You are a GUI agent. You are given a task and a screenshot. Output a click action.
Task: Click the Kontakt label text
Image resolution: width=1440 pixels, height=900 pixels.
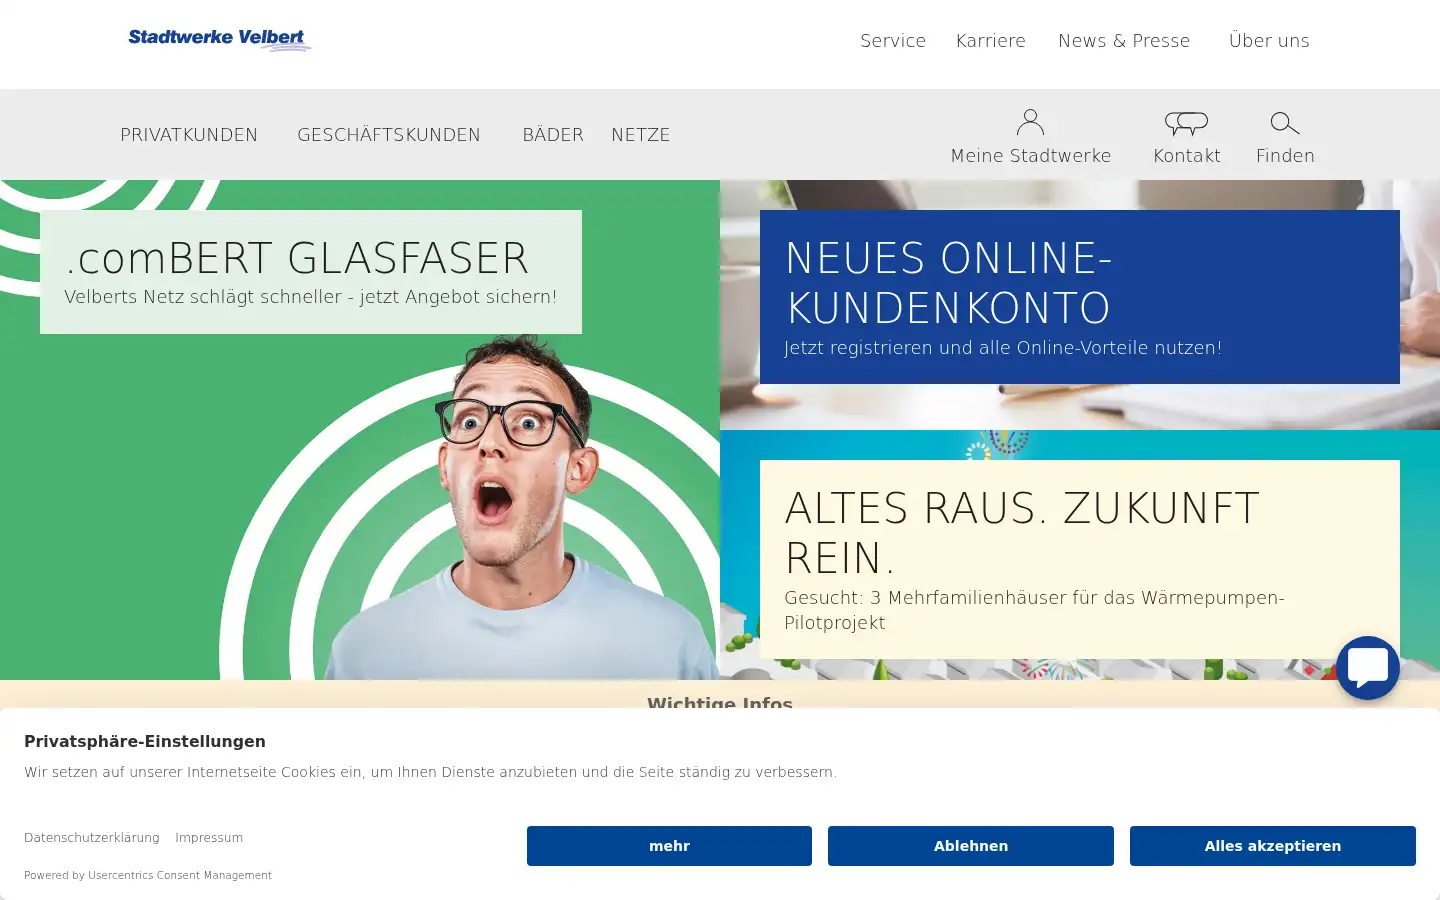click(x=1187, y=156)
